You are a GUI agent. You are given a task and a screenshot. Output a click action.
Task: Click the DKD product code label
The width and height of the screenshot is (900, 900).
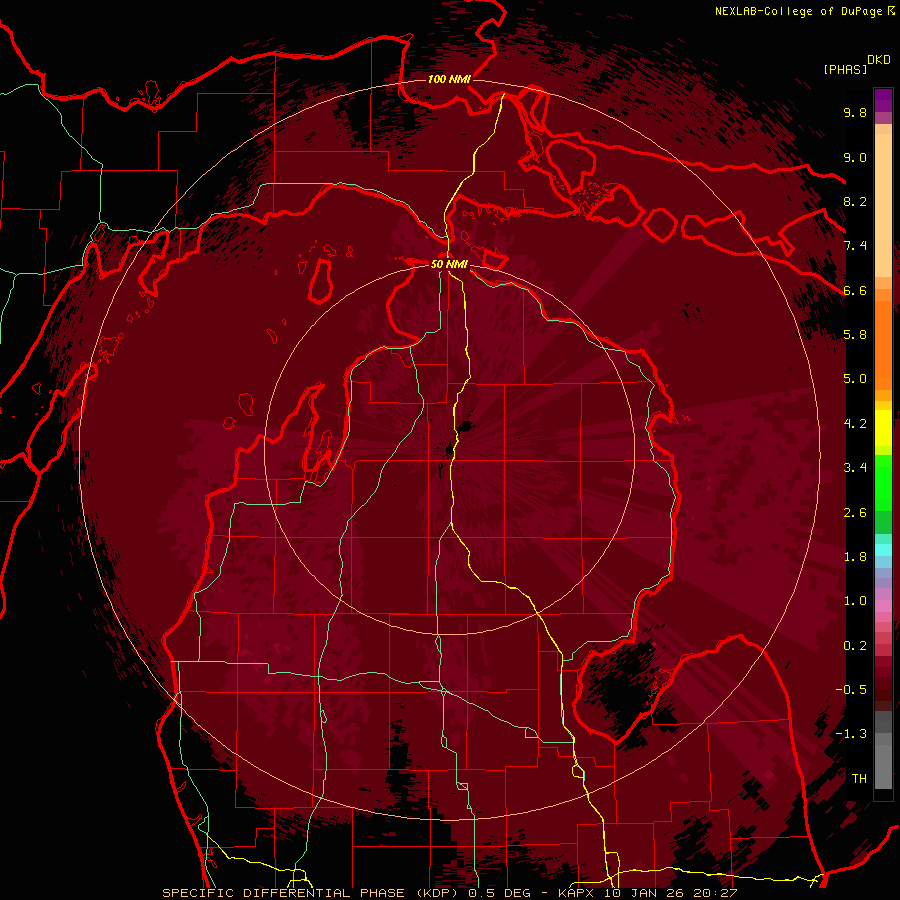coord(879,59)
